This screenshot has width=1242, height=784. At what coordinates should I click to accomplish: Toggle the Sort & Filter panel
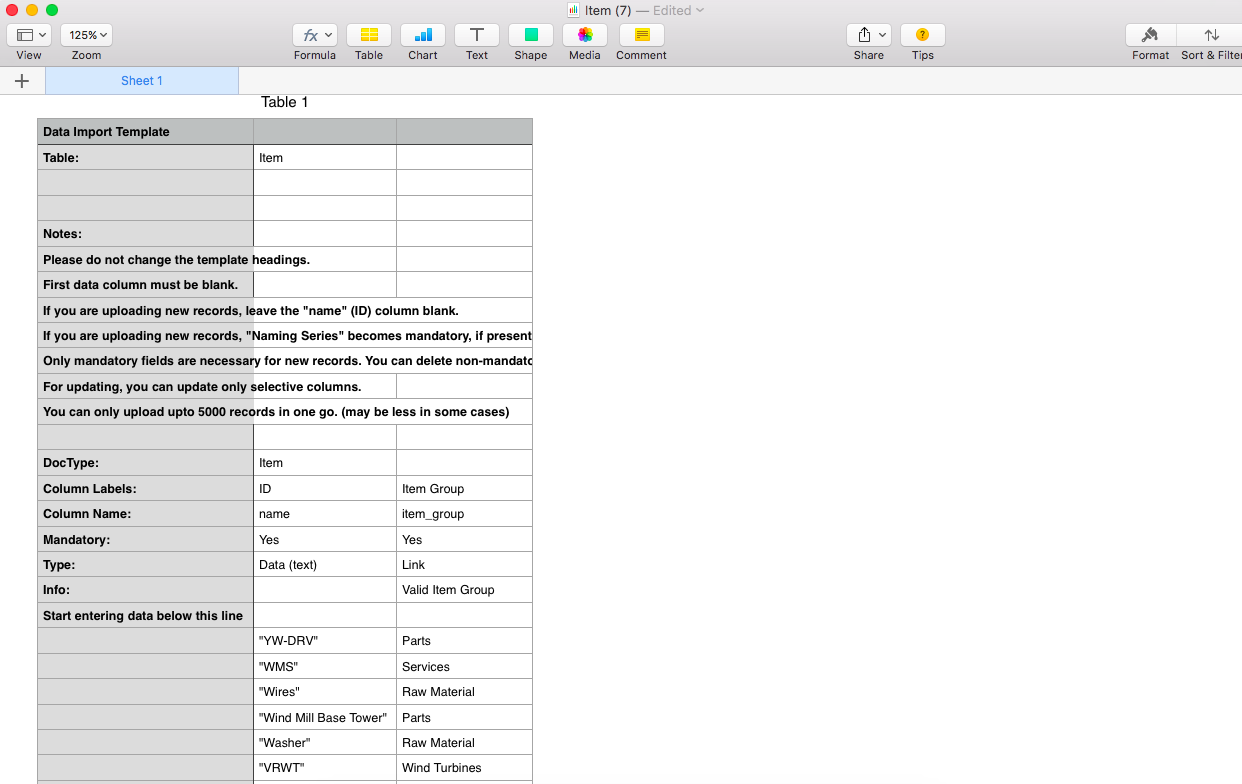click(1211, 35)
